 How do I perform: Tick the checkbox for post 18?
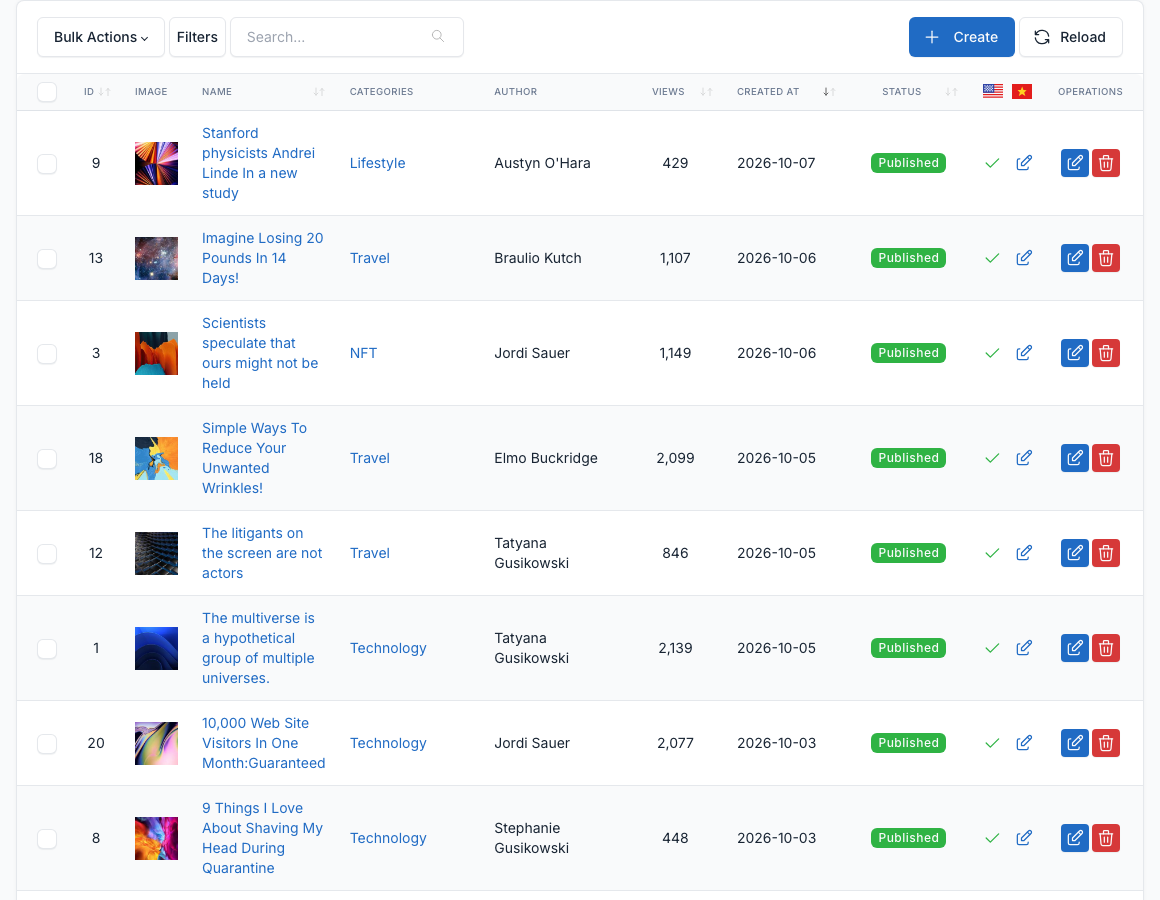point(47,459)
